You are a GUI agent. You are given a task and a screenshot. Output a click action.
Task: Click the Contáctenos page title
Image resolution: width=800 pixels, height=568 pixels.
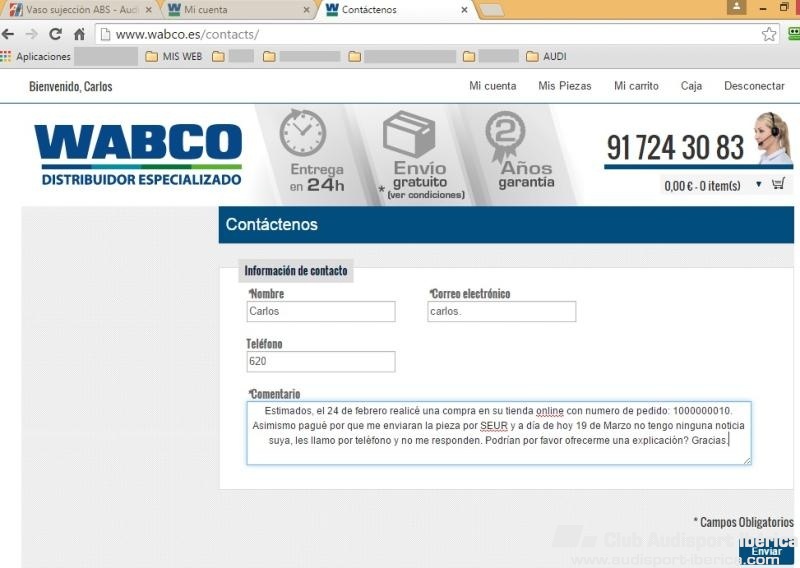(x=271, y=225)
